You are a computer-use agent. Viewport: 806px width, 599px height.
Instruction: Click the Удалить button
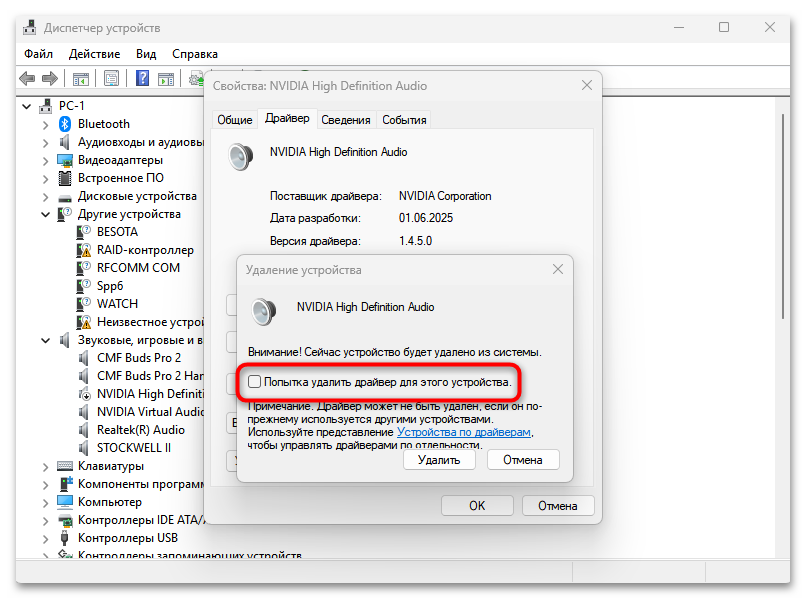pyautogui.click(x=438, y=459)
